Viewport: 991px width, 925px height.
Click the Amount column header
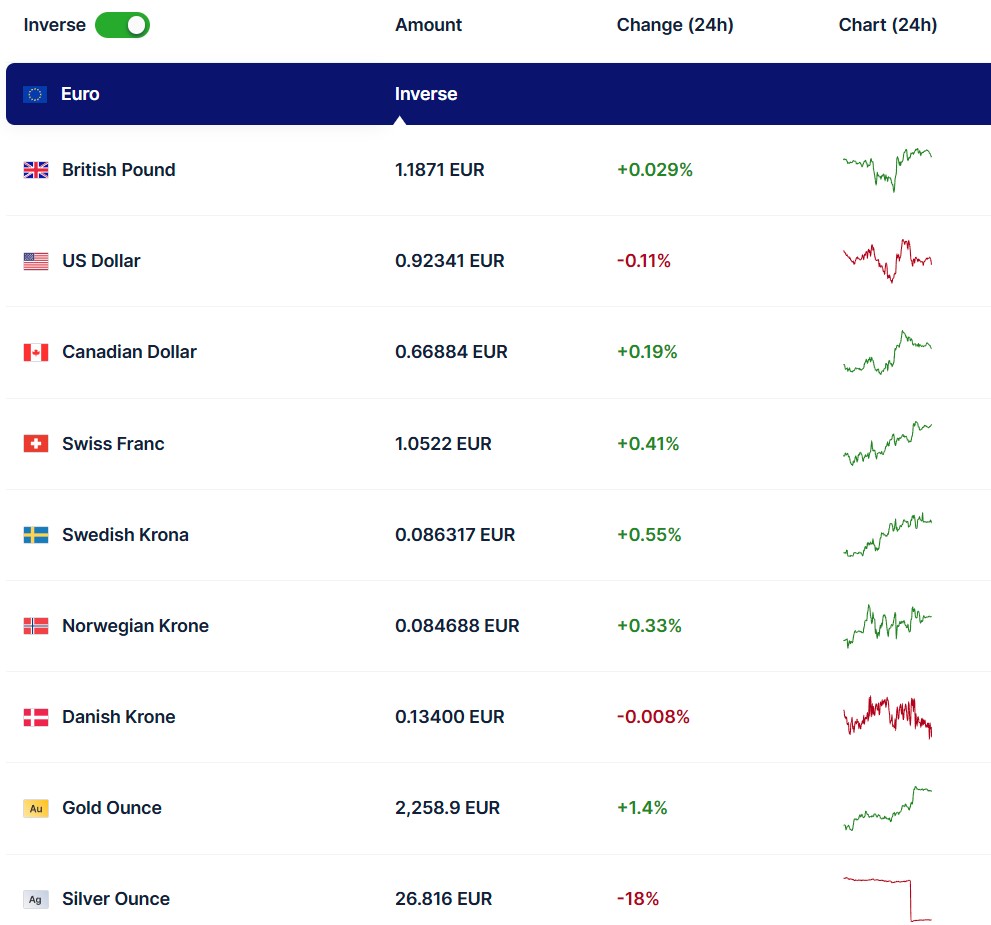(428, 25)
